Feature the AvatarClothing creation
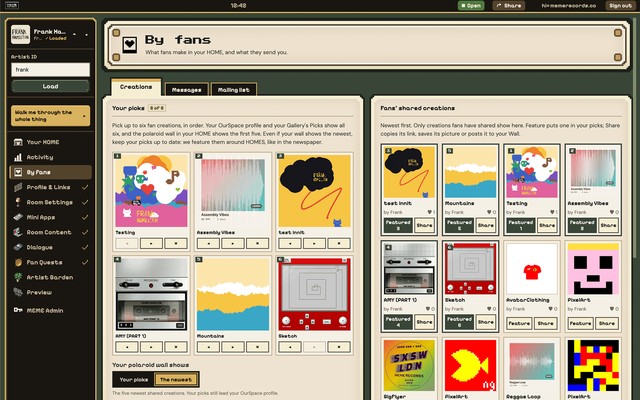The height and width of the screenshot is (400, 640). [x=519, y=323]
